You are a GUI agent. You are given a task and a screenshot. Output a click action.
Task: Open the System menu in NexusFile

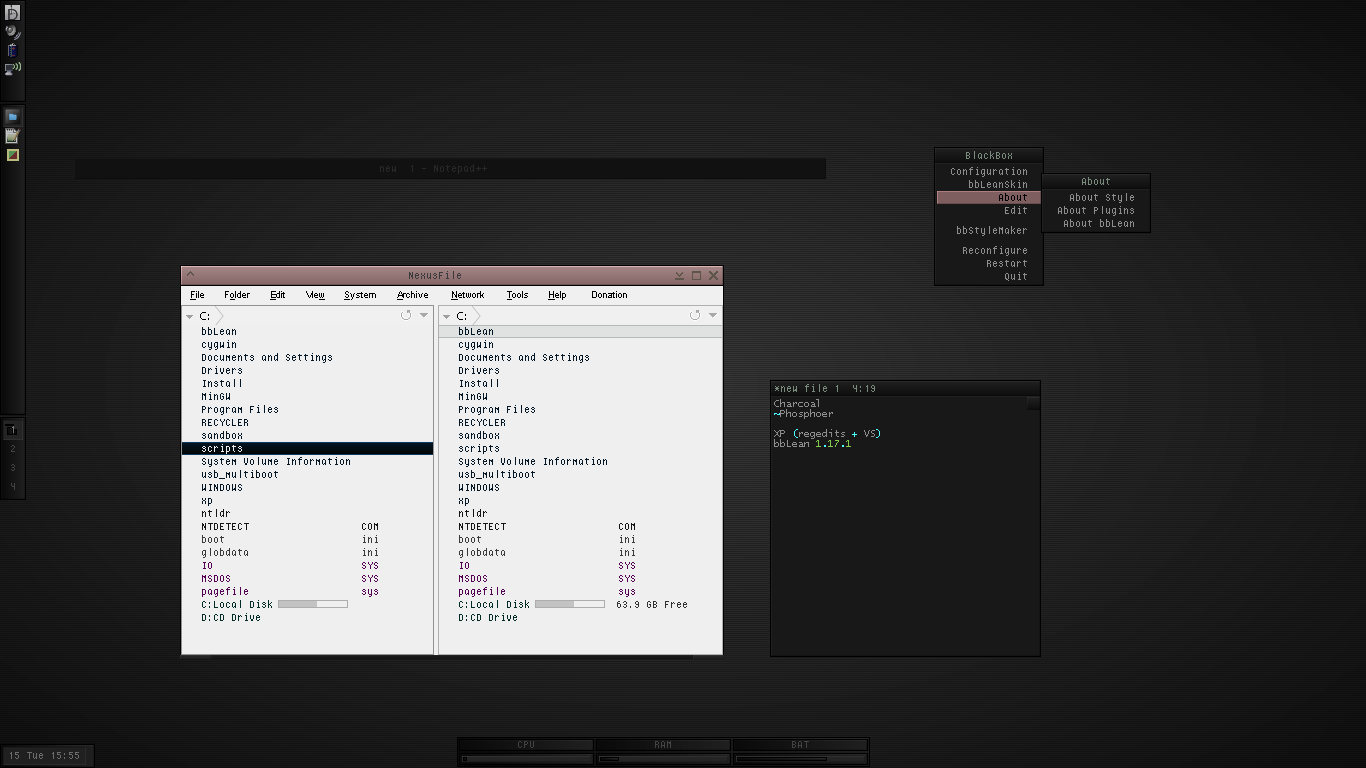click(x=360, y=295)
